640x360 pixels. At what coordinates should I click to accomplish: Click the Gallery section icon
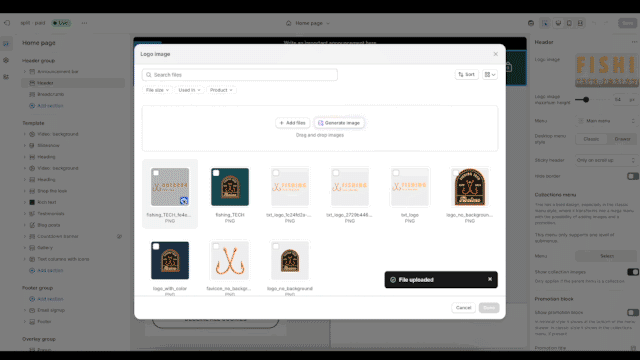[32, 248]
